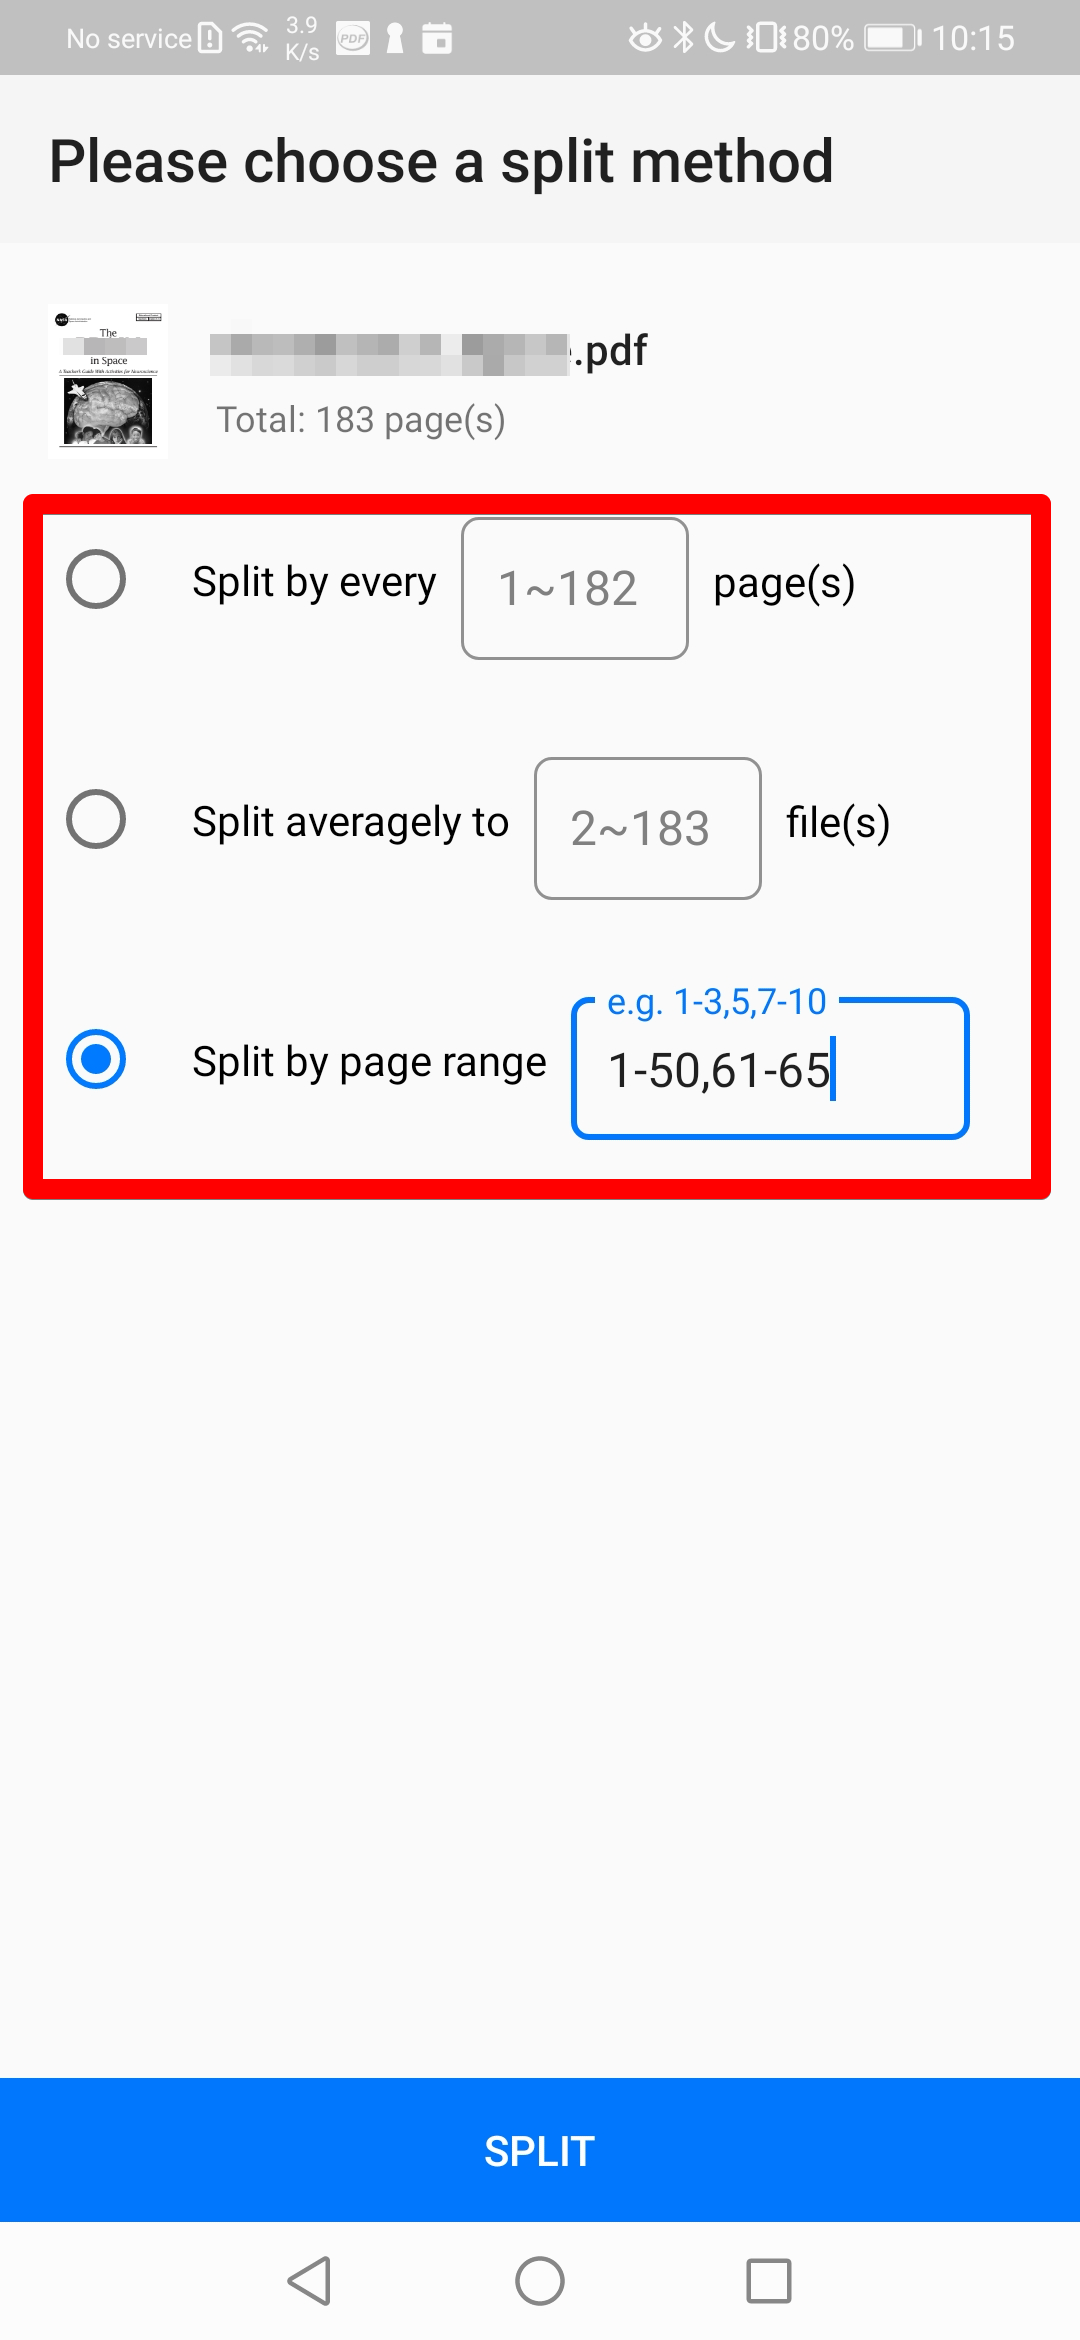Select the 'Split averagely to' radio button
The image size is (1080, 2340).
pyautogui.click(x=96, y=819)
